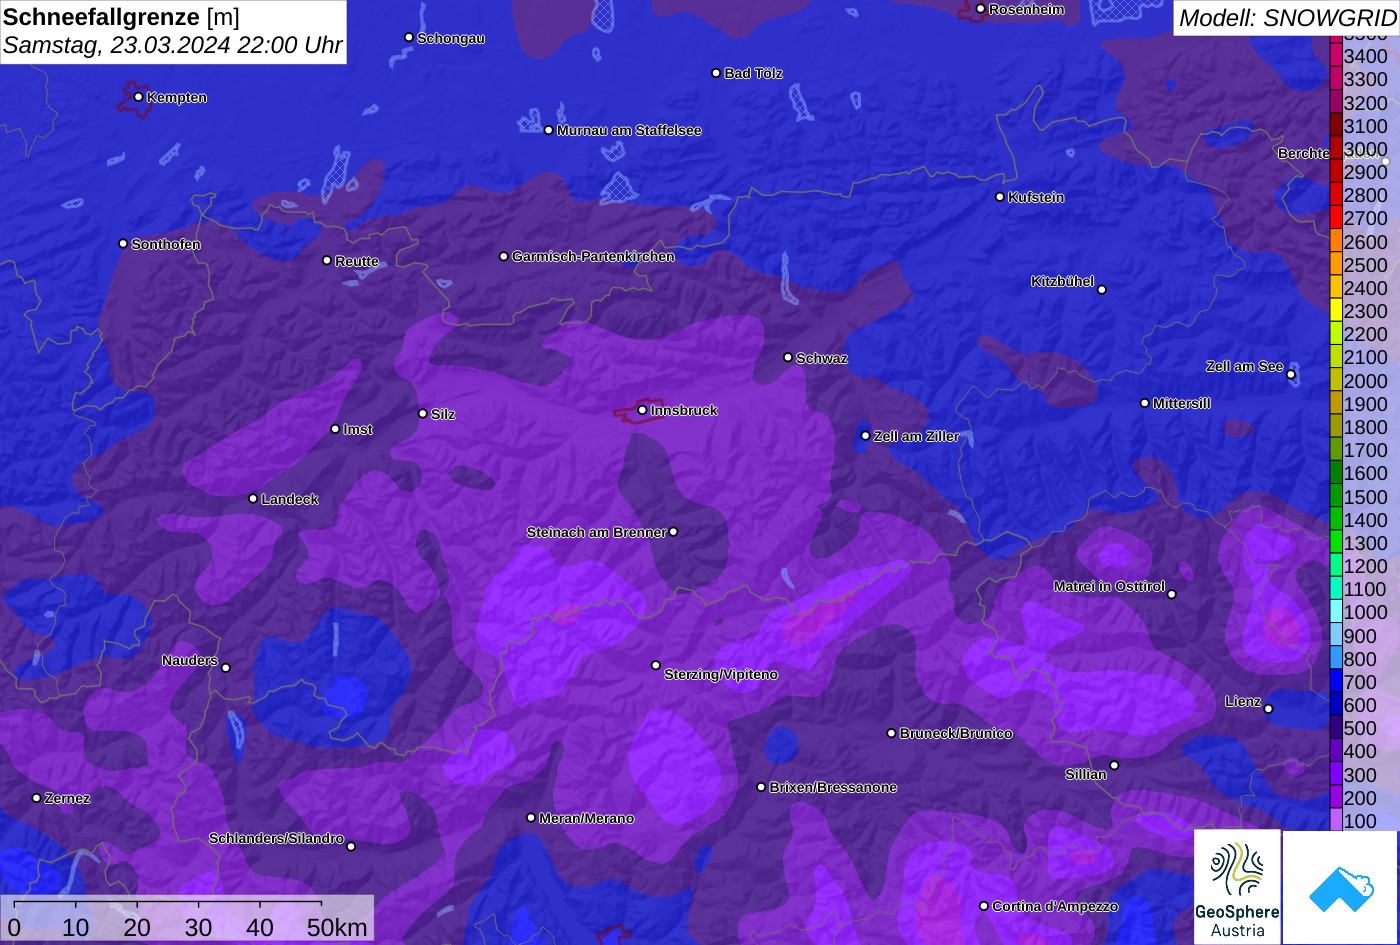1400x945 pixels.
Task: Click the Bruneck/Brunico label
Action: pyautogui.click(x=956, y=734)
